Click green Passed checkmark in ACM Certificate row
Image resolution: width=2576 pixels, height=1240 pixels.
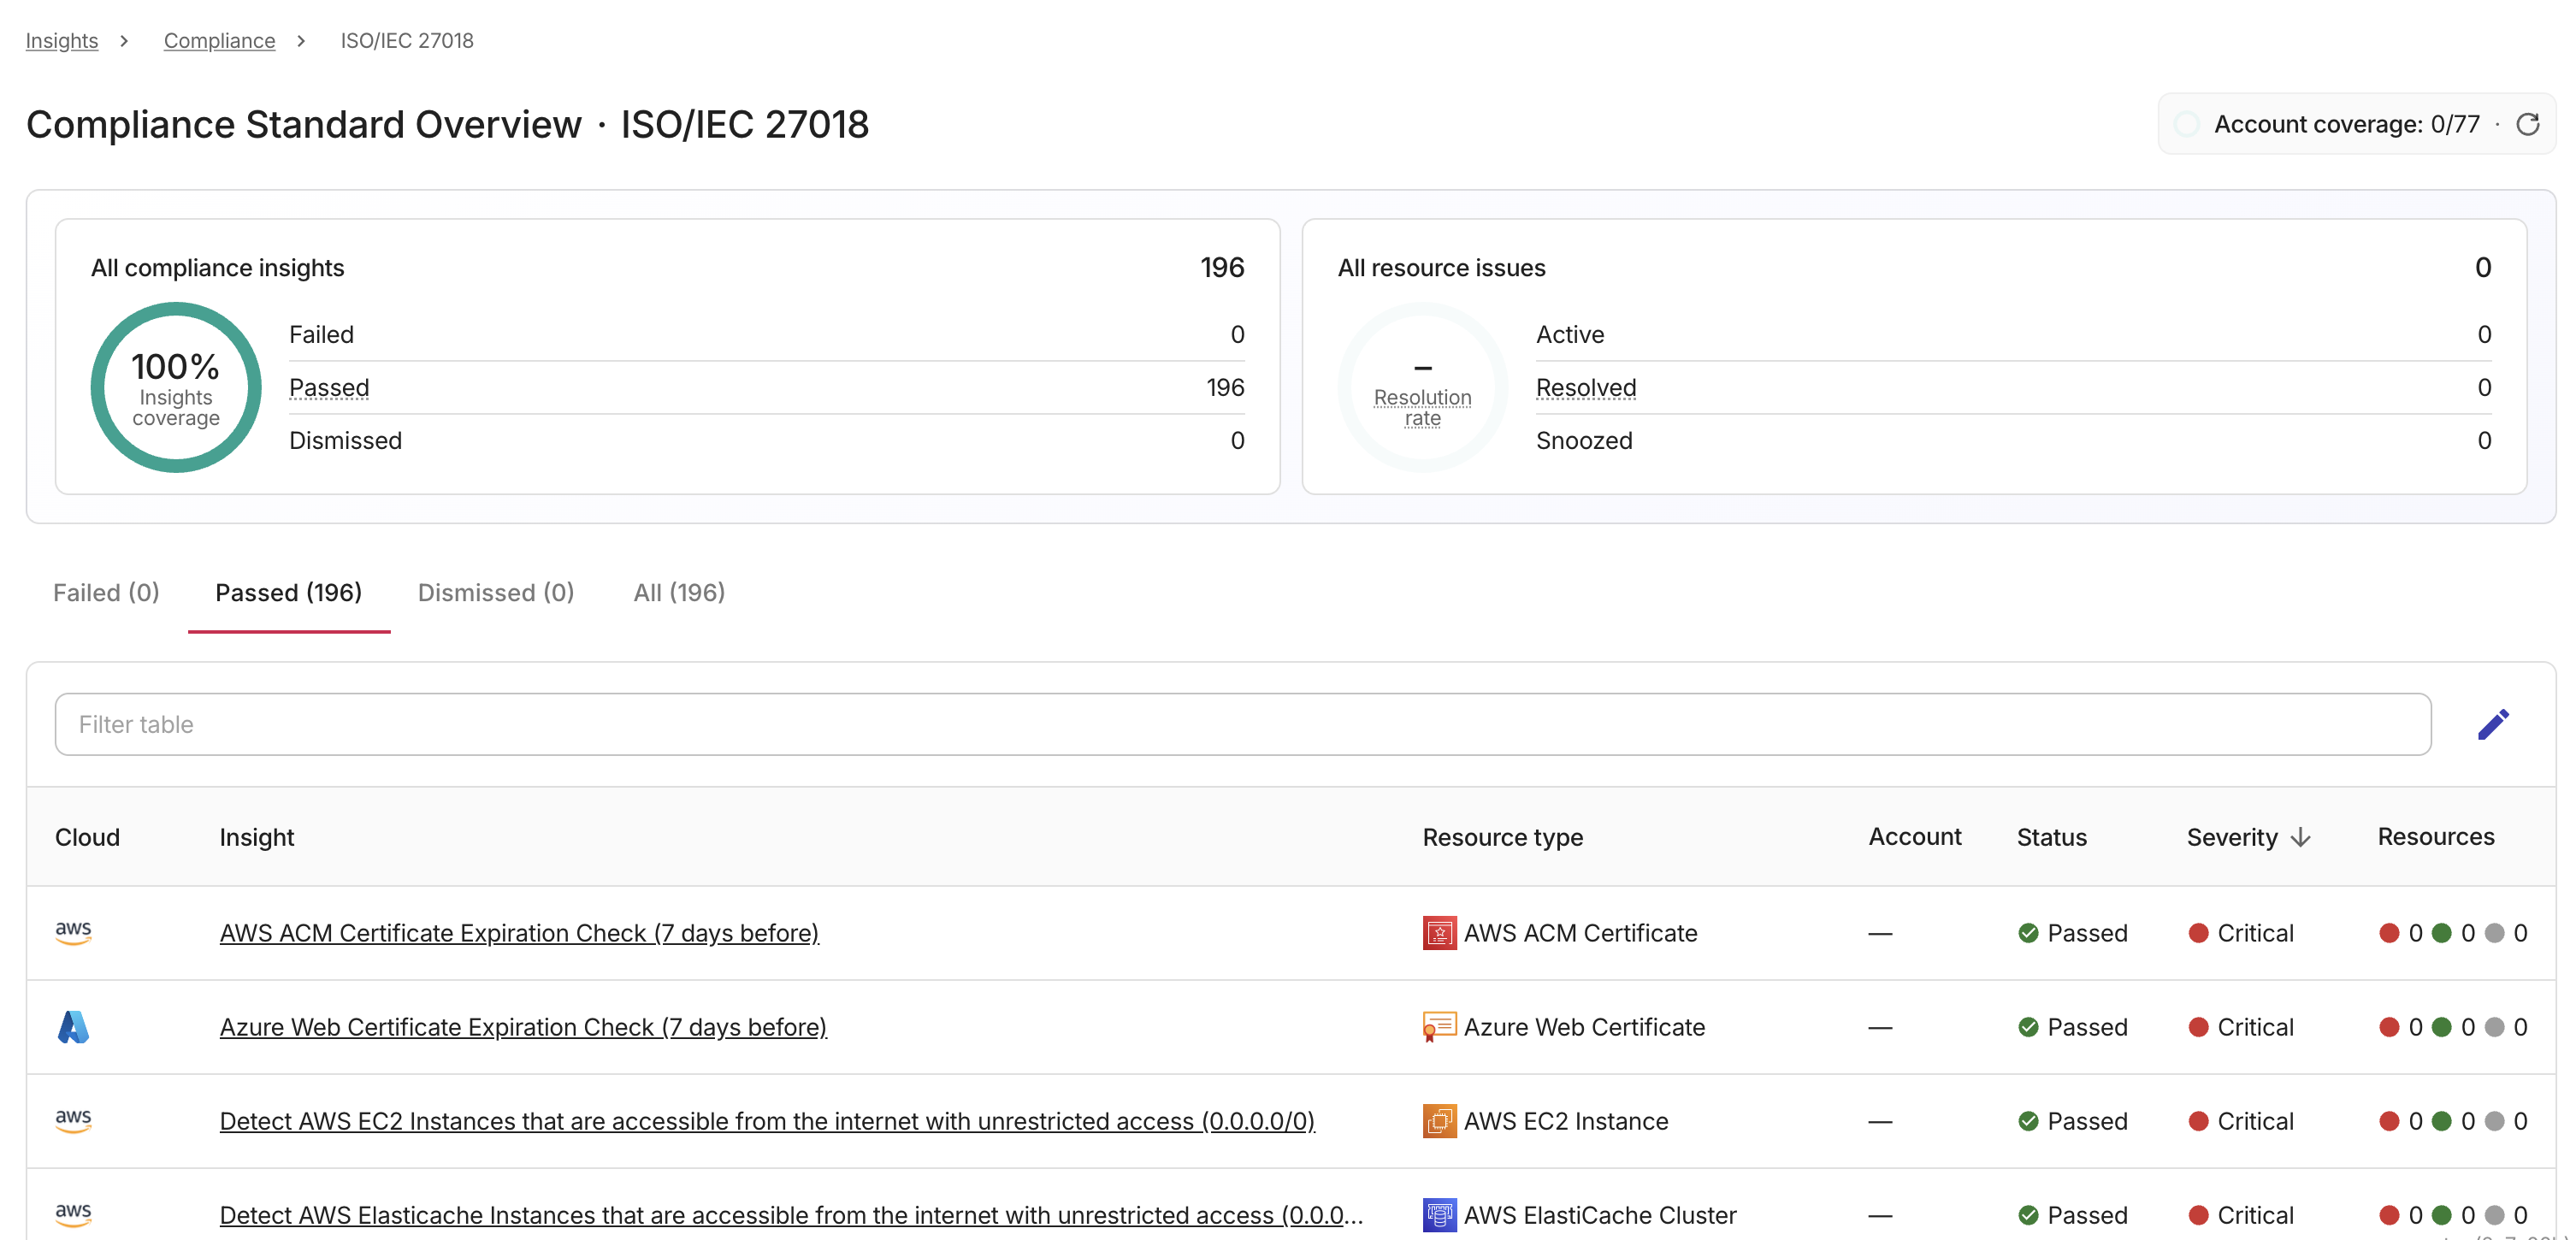pos(2028,933)
